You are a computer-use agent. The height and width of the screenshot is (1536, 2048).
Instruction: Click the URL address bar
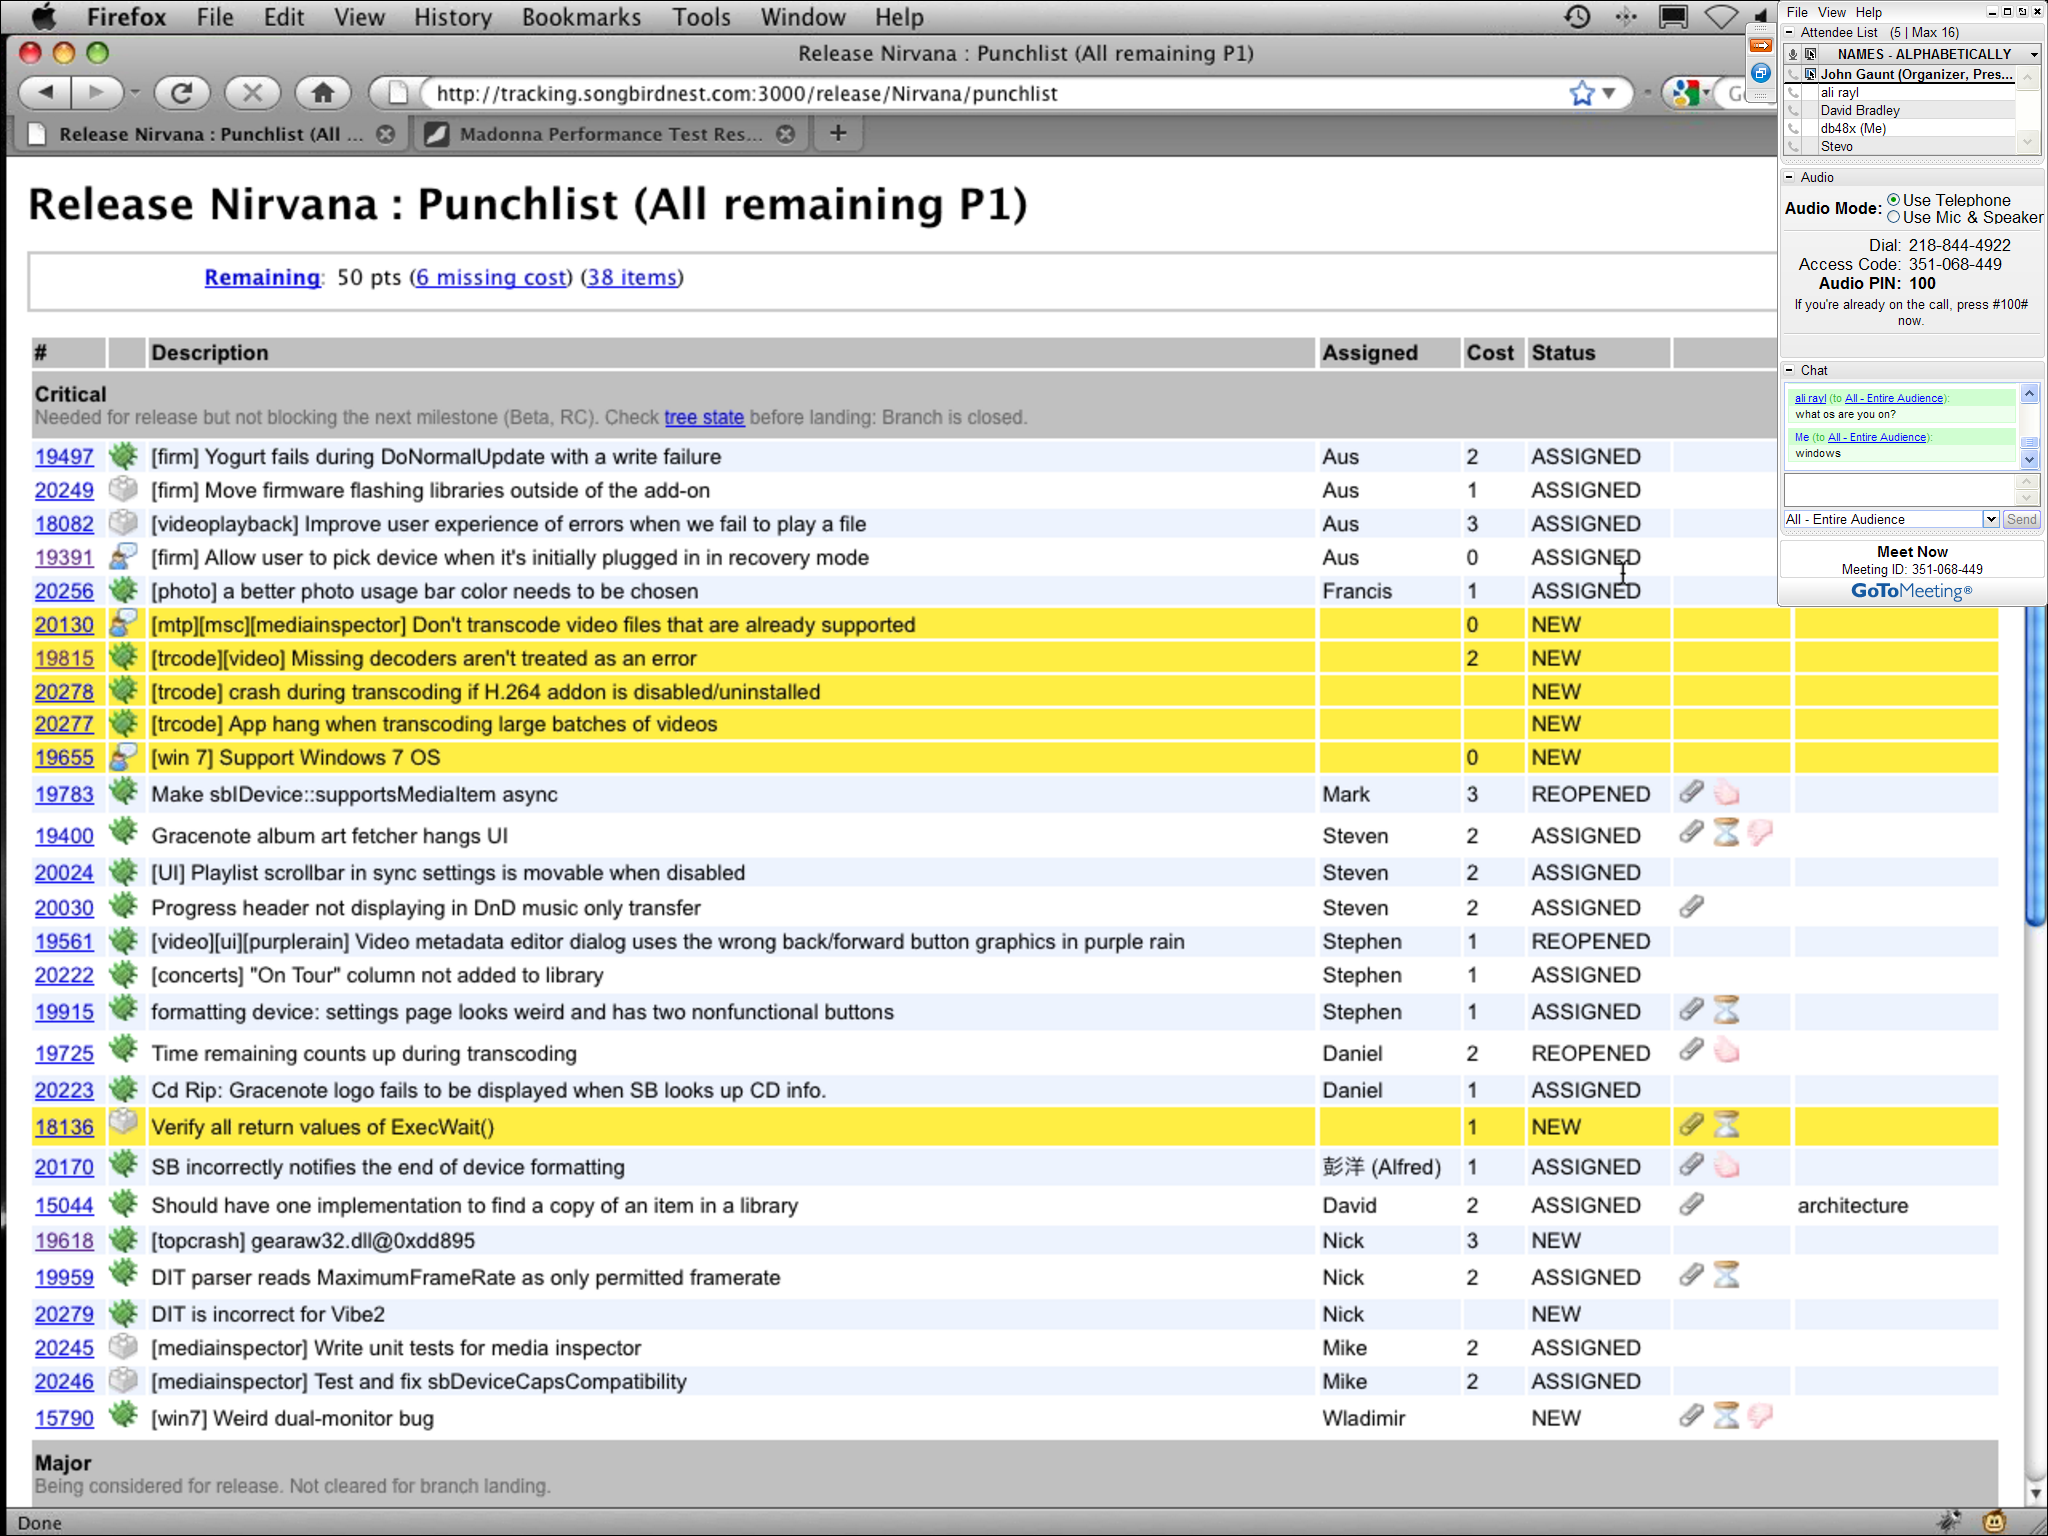click(993, 93)
